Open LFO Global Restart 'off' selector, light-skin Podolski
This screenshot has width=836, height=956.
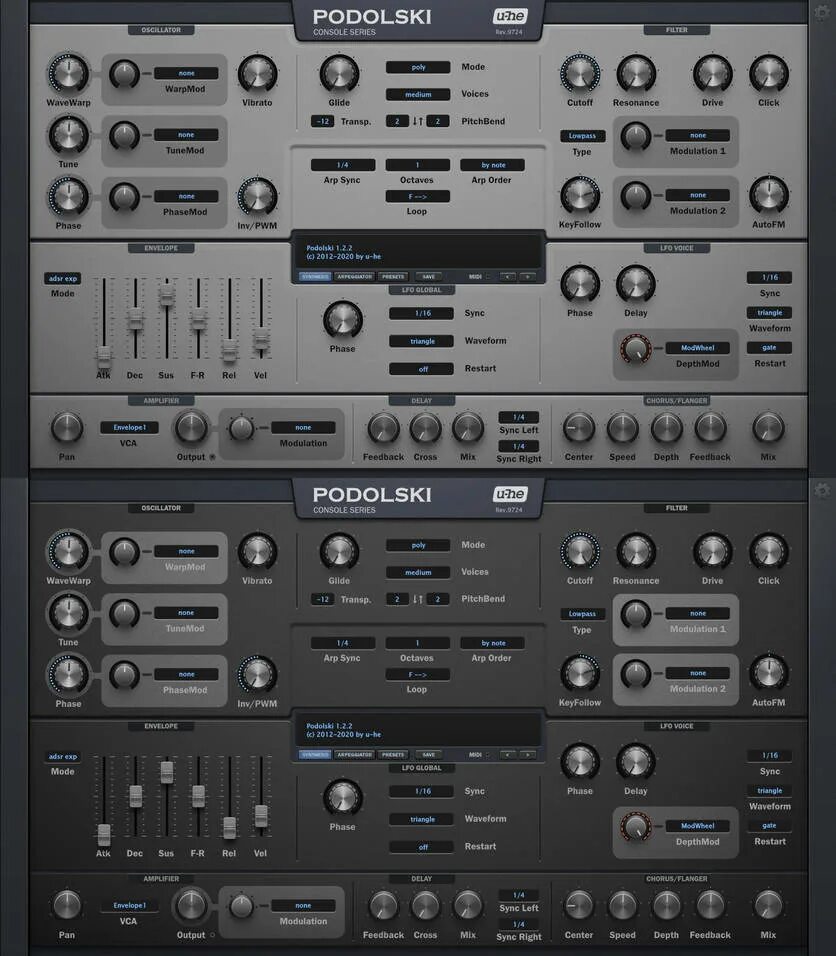pos(422,369)
